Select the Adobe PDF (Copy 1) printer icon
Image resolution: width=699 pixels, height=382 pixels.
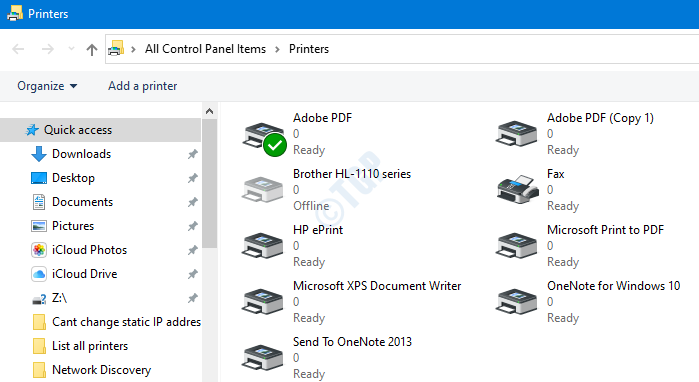[516, 133]
